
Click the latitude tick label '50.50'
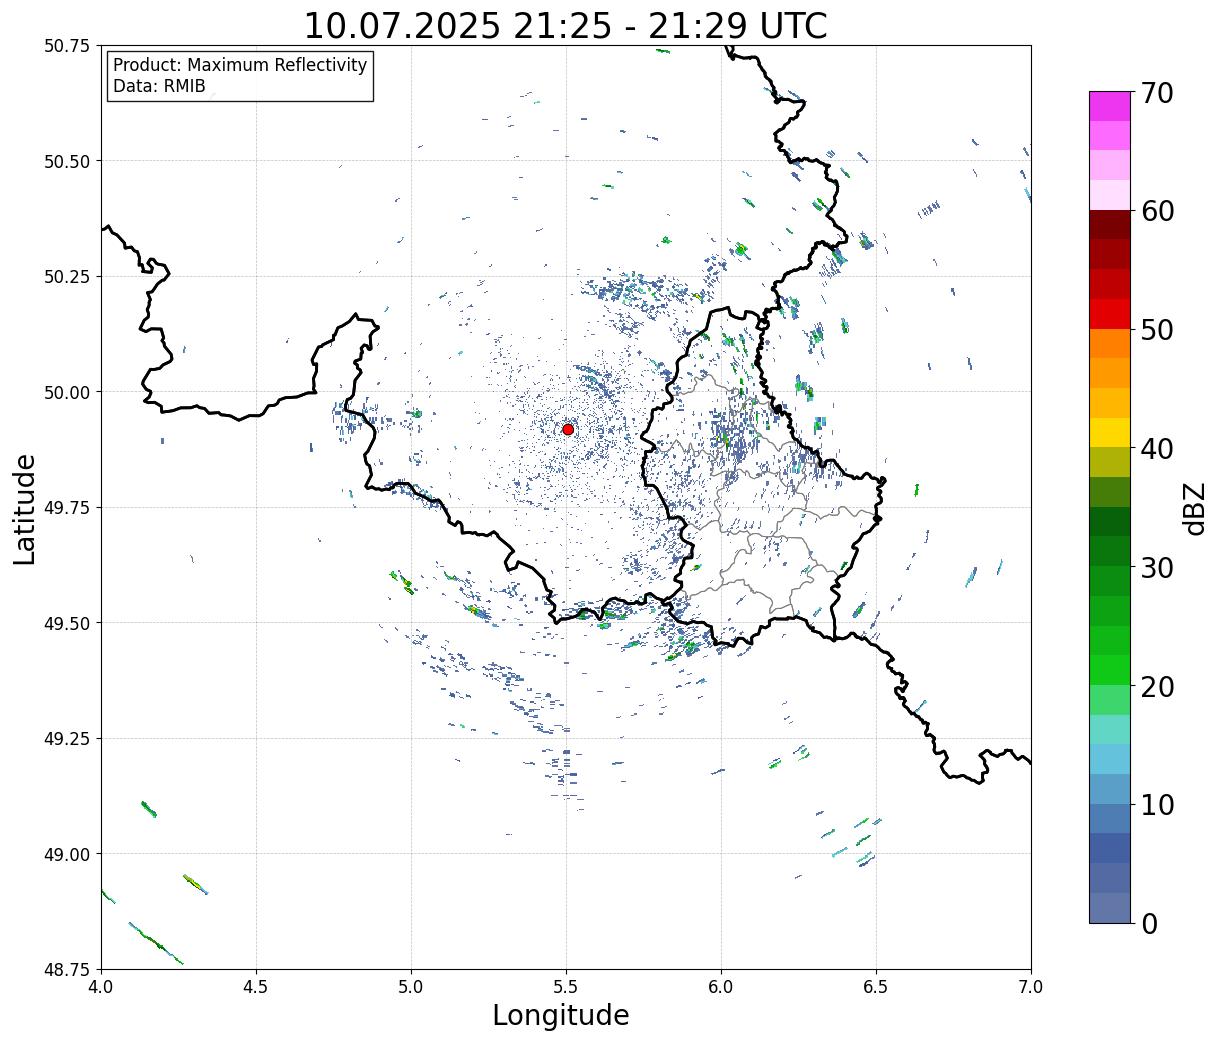tap(67, 161)
